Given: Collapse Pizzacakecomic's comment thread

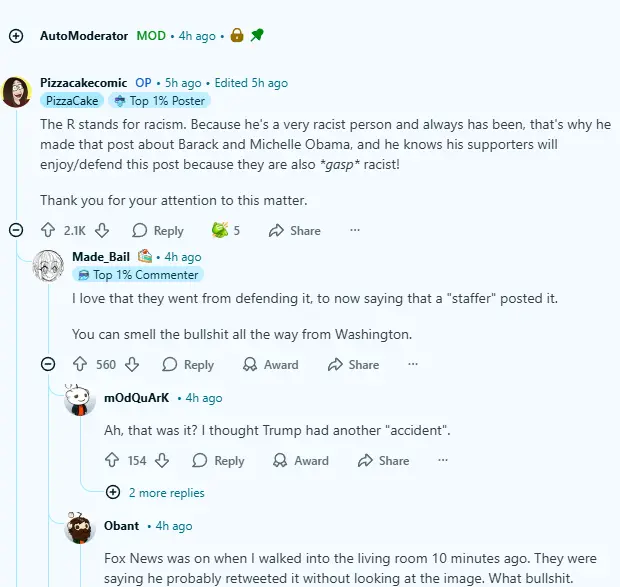Looking at the screenshot, I should click(16, 230).
